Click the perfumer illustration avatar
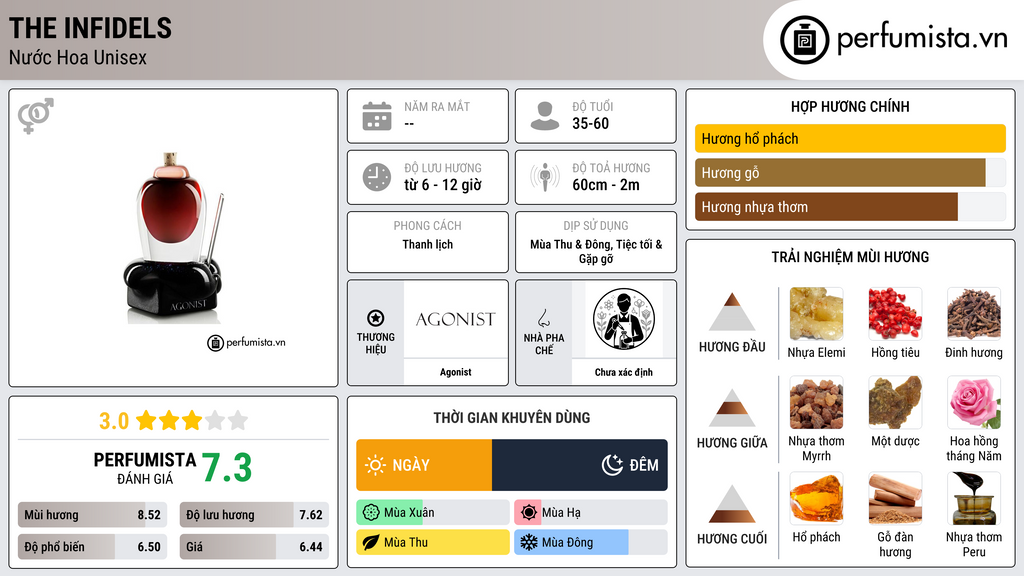 click(x=624, y=319)
